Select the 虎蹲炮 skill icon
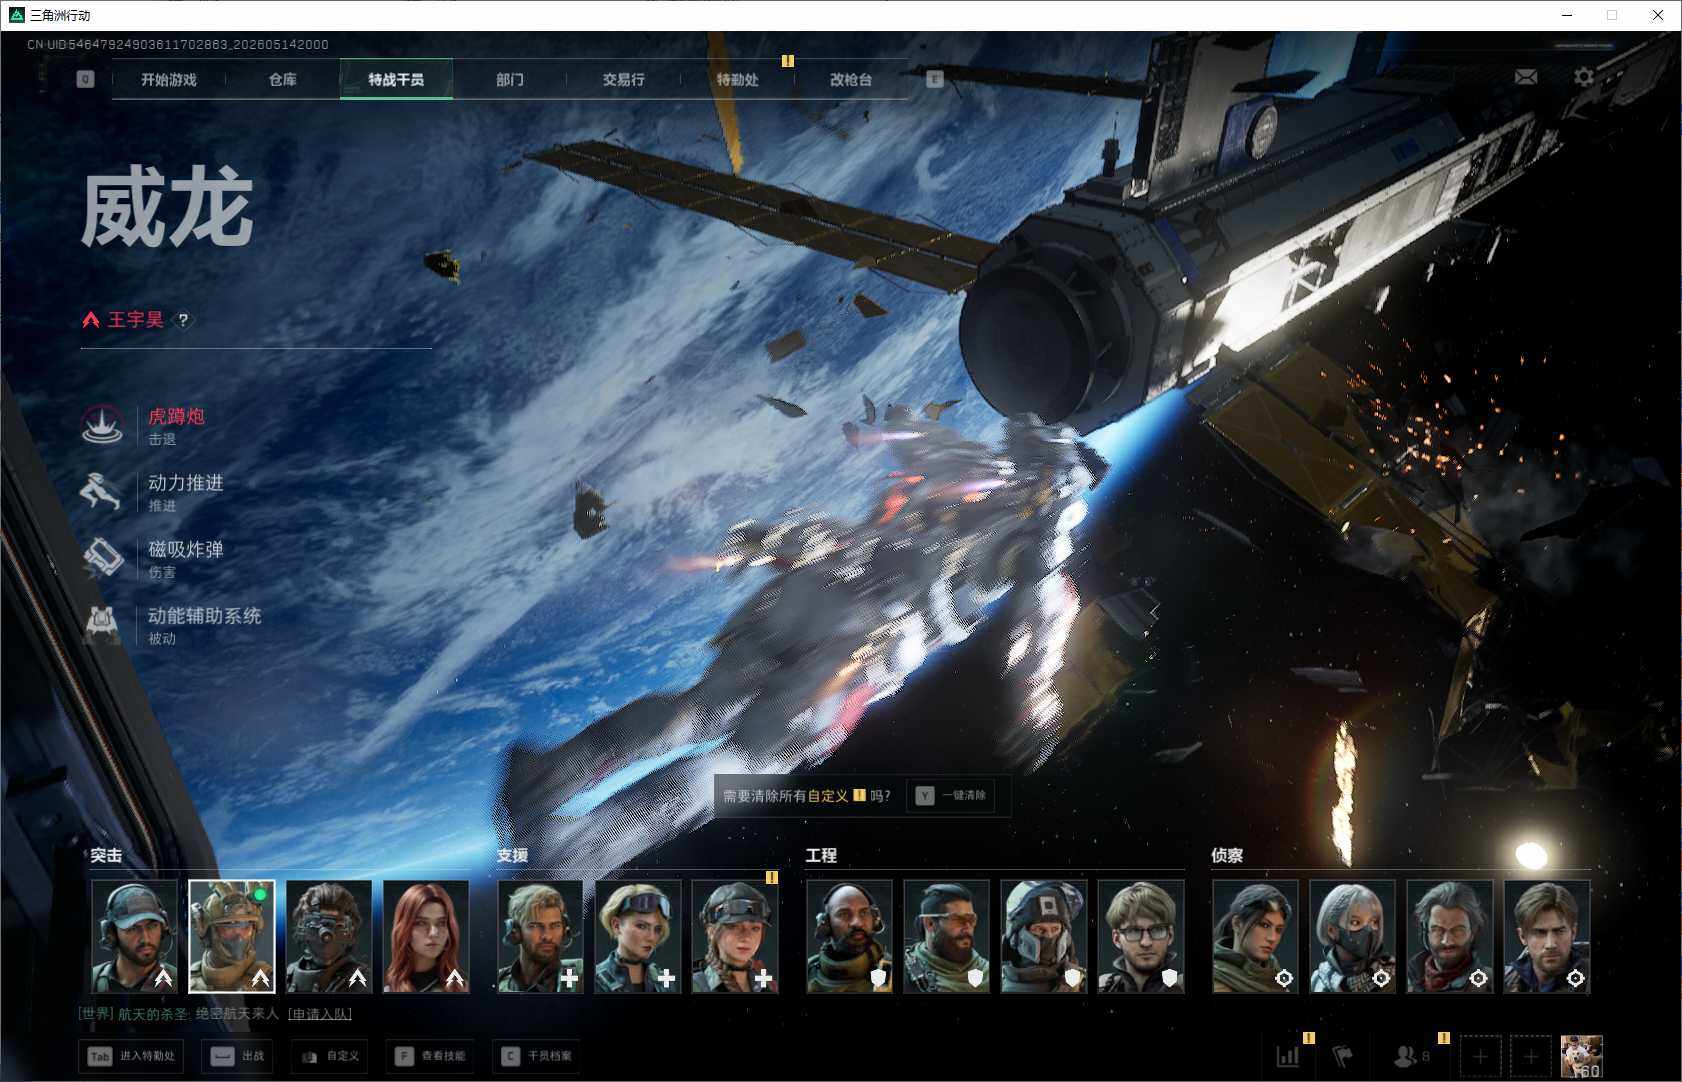 click(102, 425)
